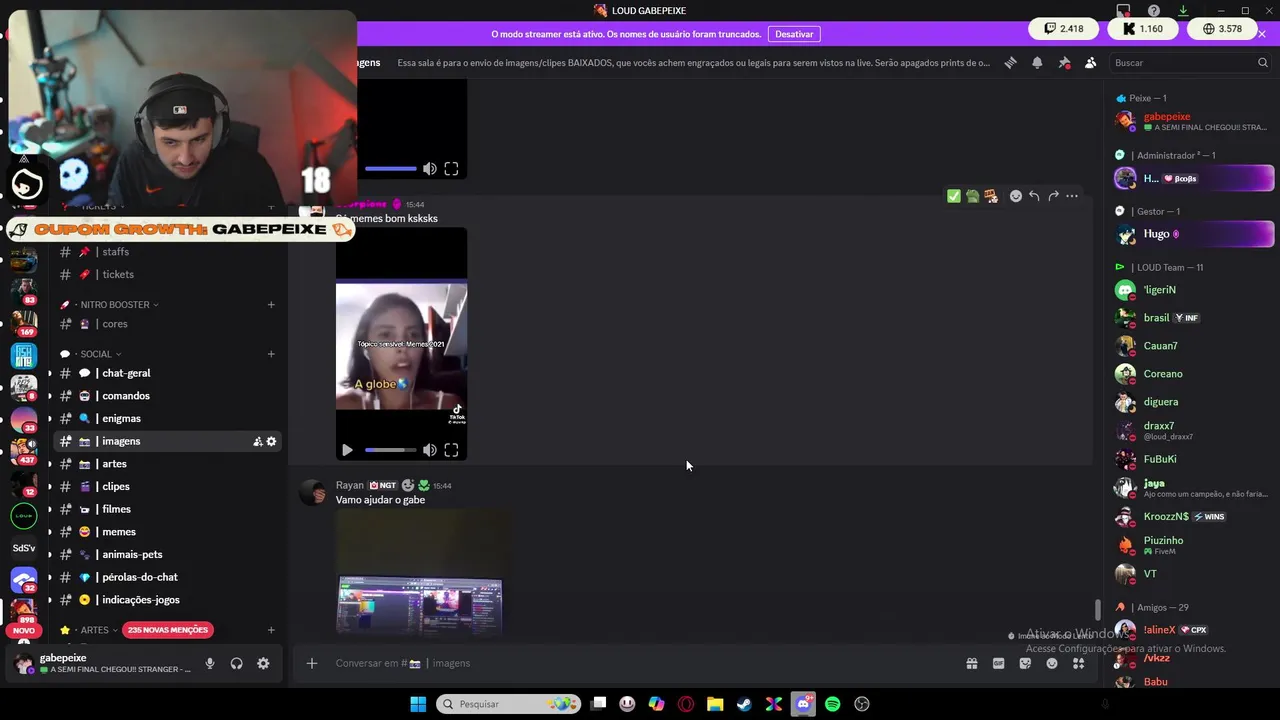This screenshot has width=1280, height=720.
Task: Forward the hovered message
Action: 1053,196
